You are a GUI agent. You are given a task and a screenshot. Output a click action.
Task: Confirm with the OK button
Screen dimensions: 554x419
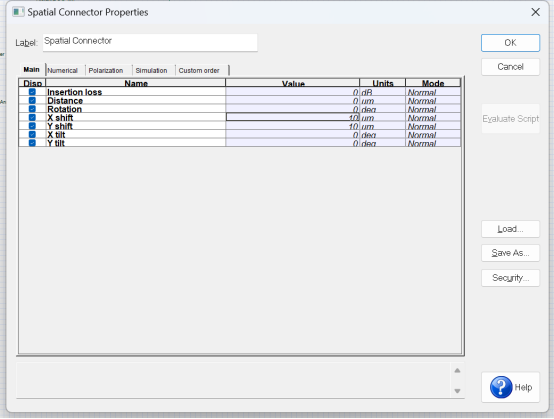510,43
